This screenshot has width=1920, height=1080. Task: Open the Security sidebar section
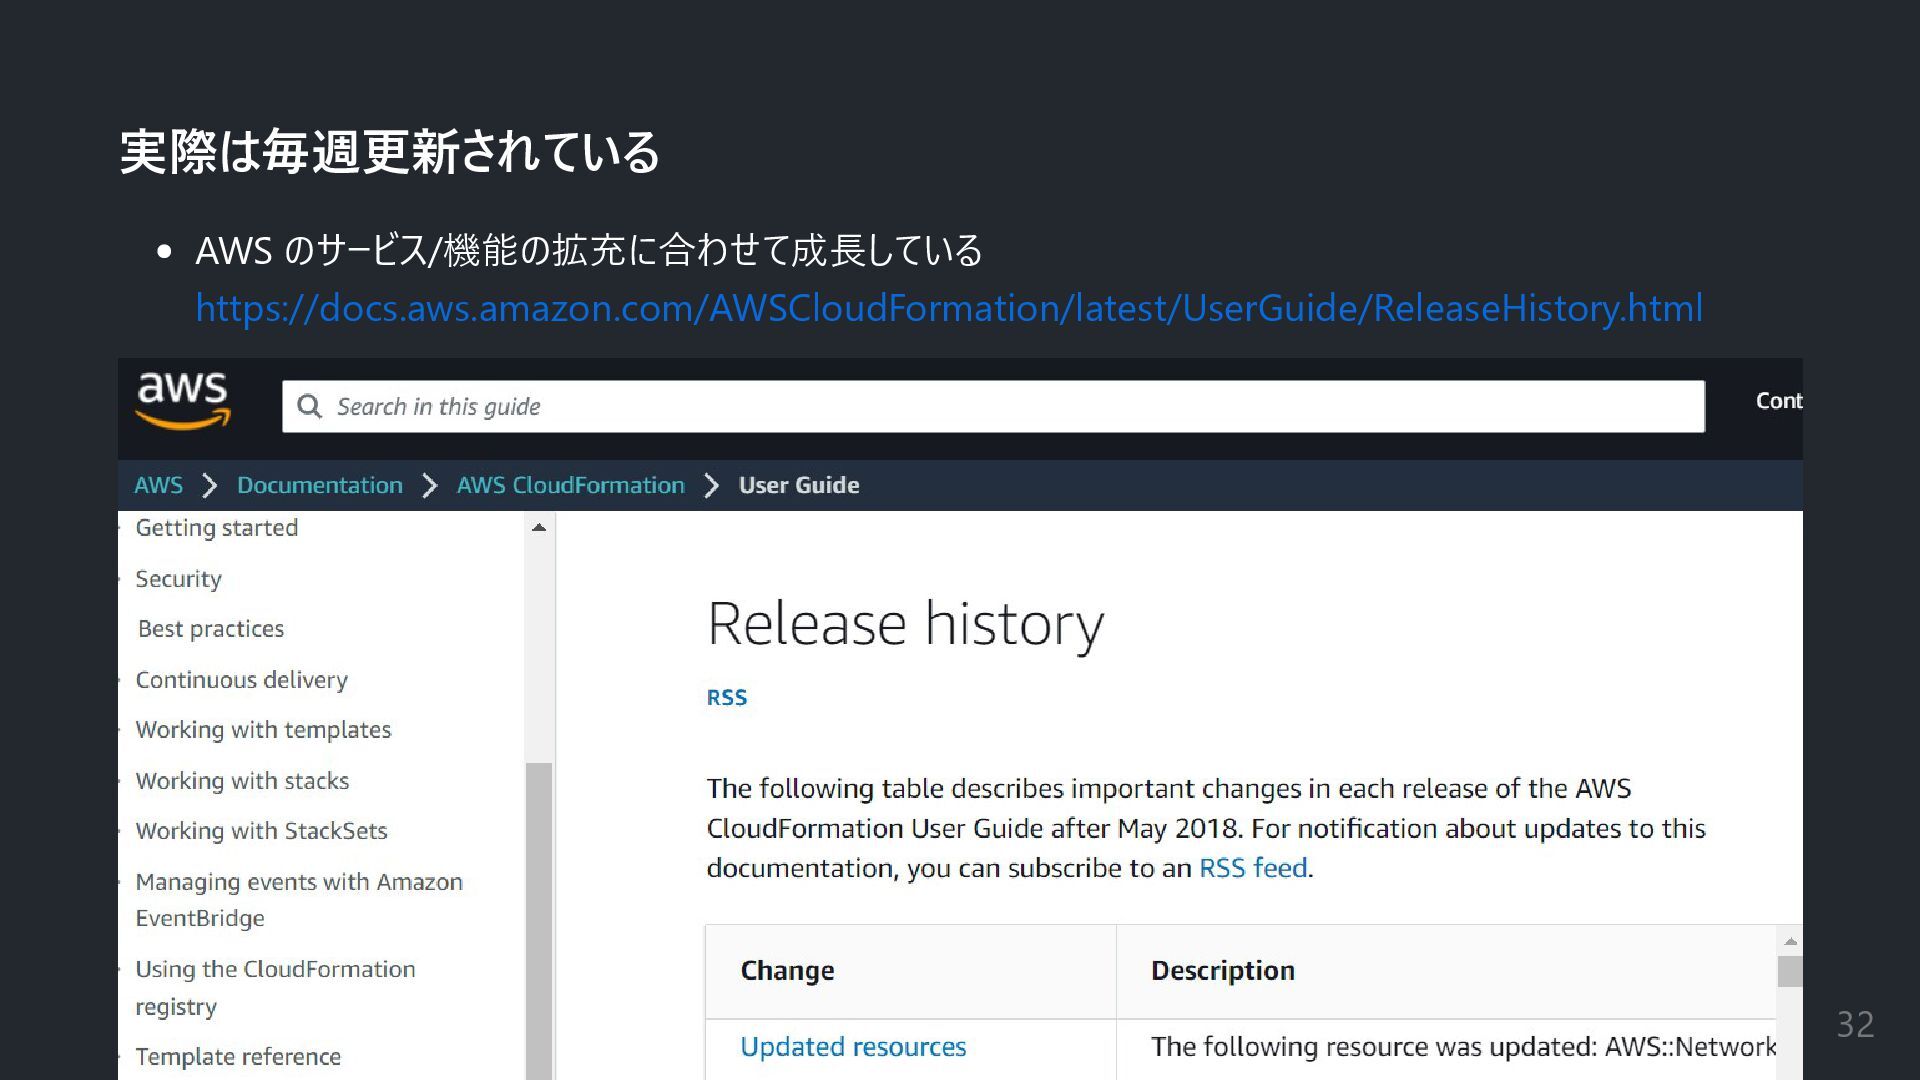pyautogui.click(x=178, y=579)
